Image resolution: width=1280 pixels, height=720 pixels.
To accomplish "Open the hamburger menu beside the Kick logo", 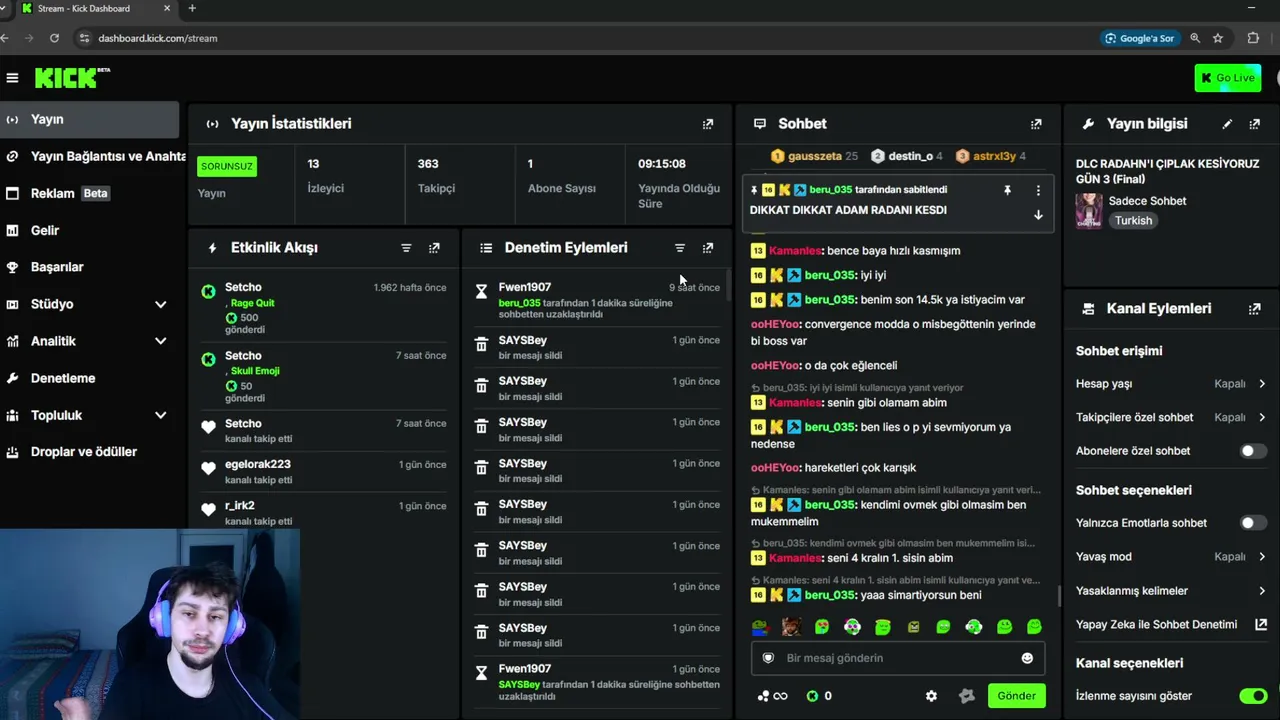I will [x=12, y=78].
